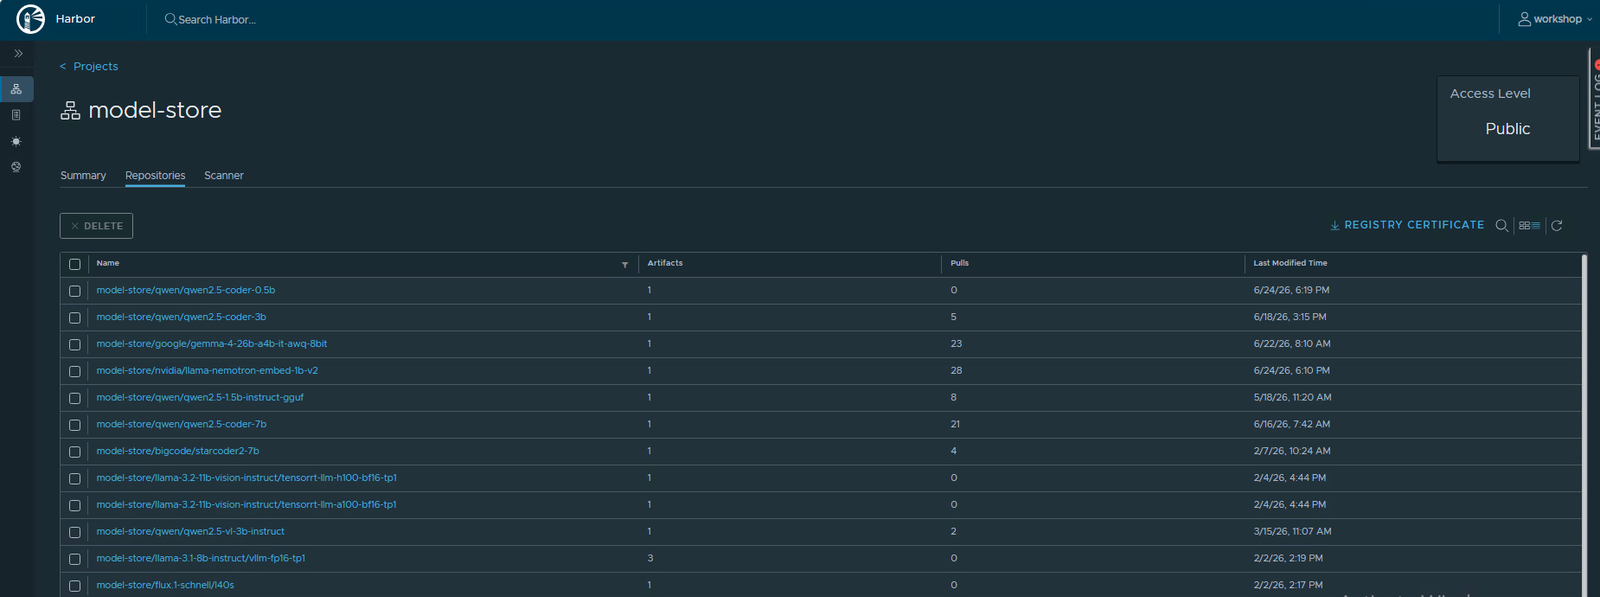Open tensorrt-llm-a100-bf16-tp1 repository link
Viewport: 1600px width, 597px height.
[247, 505]
